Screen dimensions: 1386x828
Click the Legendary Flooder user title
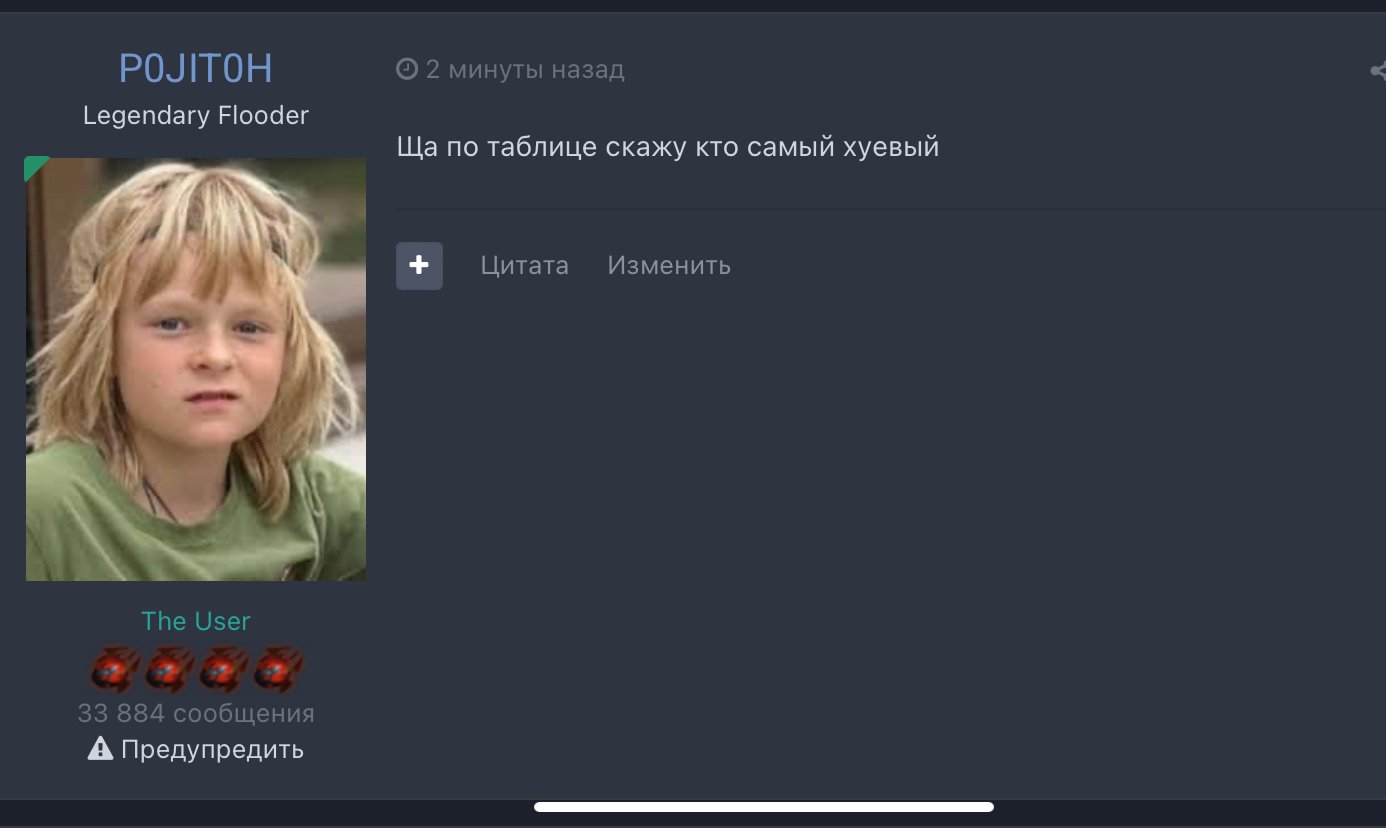coord(196,115)
